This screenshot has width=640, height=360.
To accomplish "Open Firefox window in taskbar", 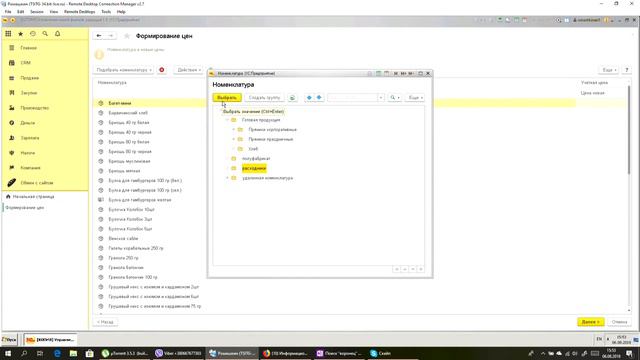I will 286,353.
